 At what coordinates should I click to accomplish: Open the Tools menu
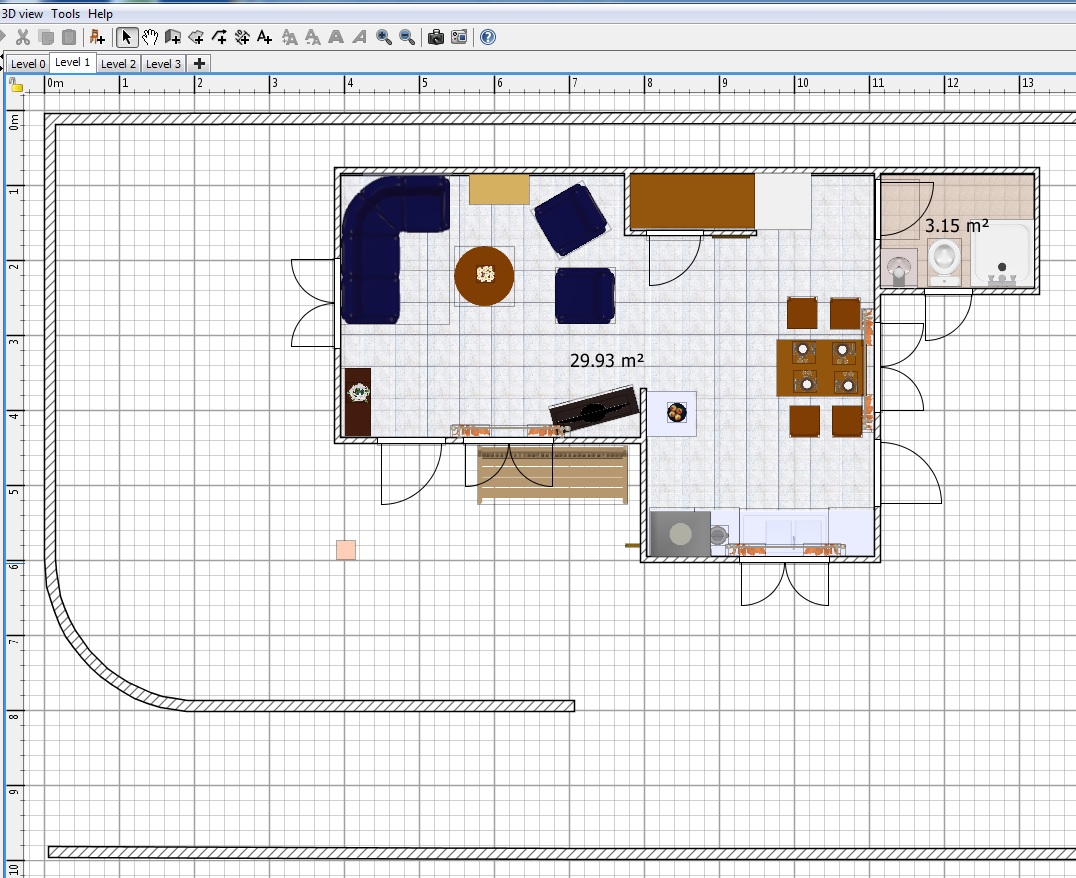click(65, 14)
